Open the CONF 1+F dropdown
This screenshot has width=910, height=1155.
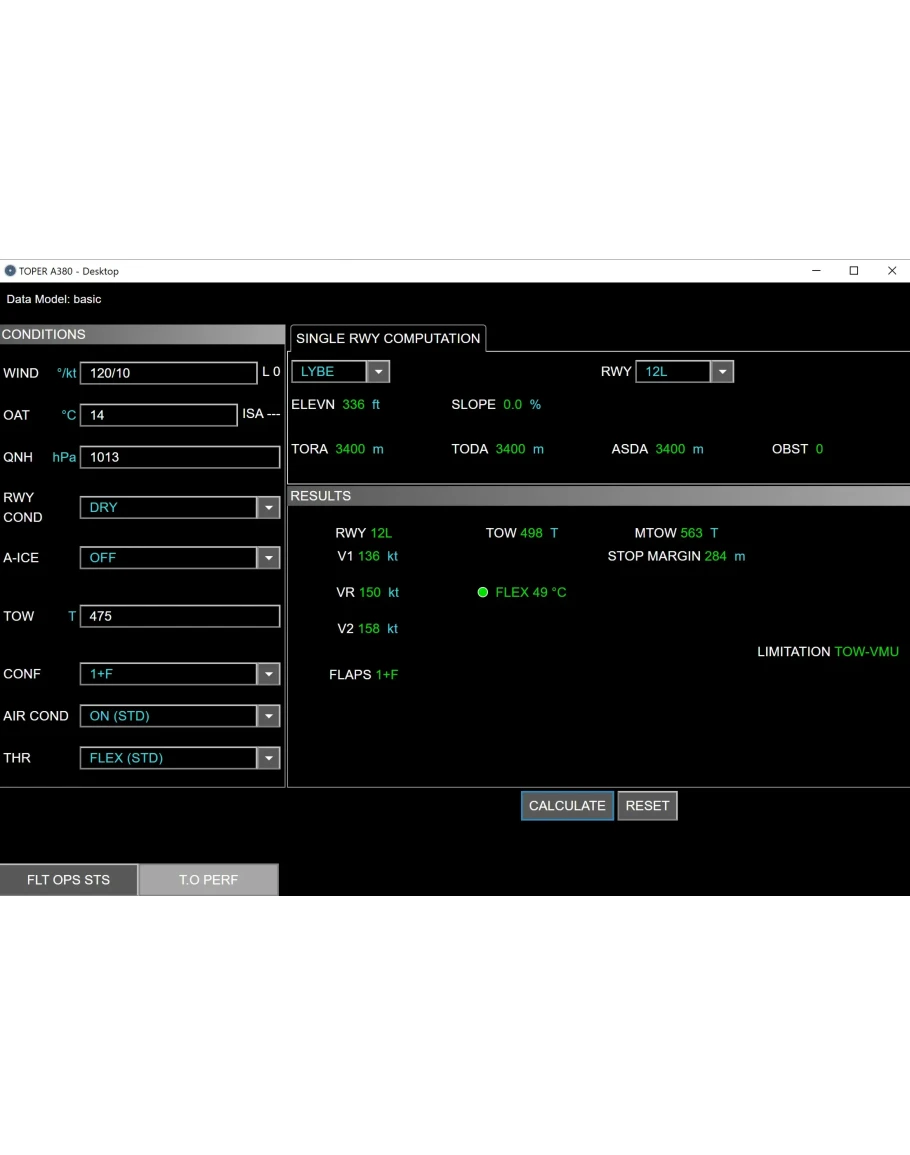pyautogui.click(x=268, y=674)
